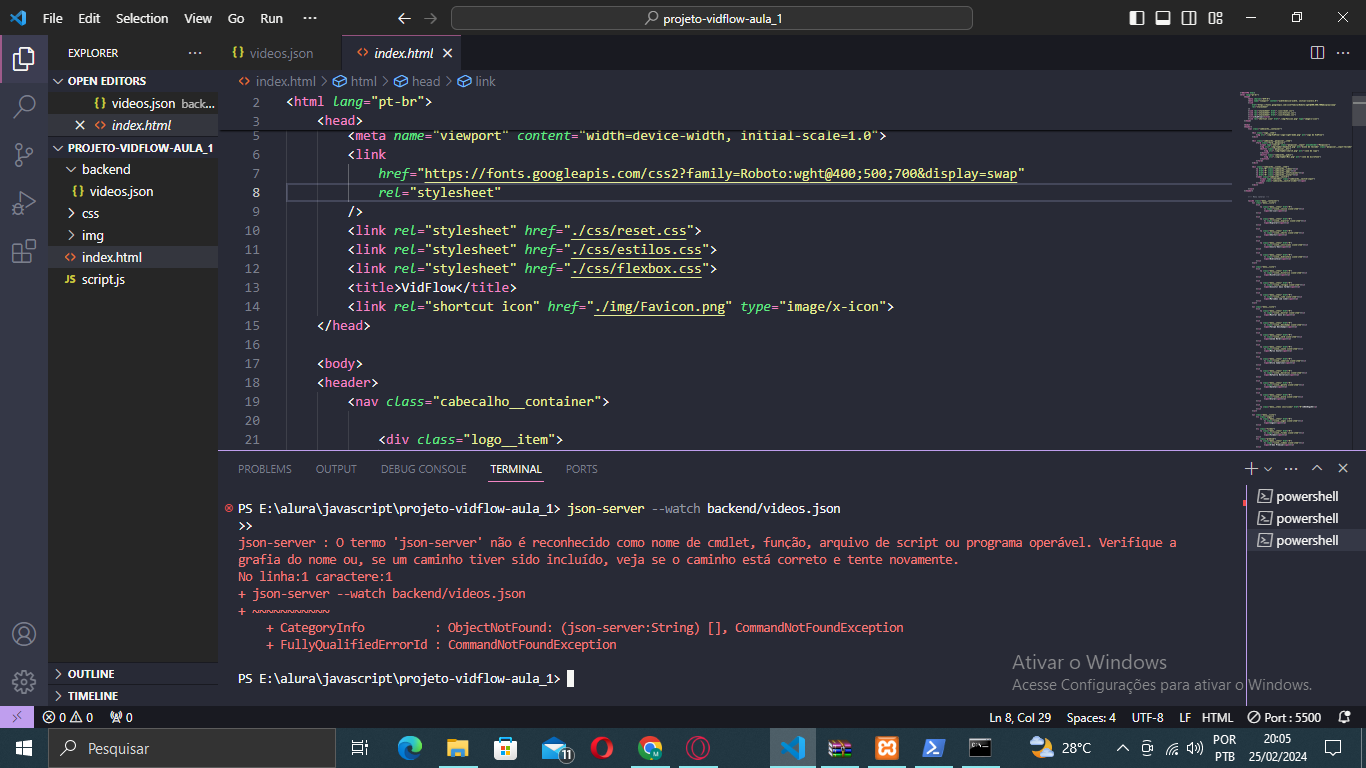Viewport: 1366px width, 768px height.
Task: Open errors and warnings status item
Action: click(x=68, y=717)
